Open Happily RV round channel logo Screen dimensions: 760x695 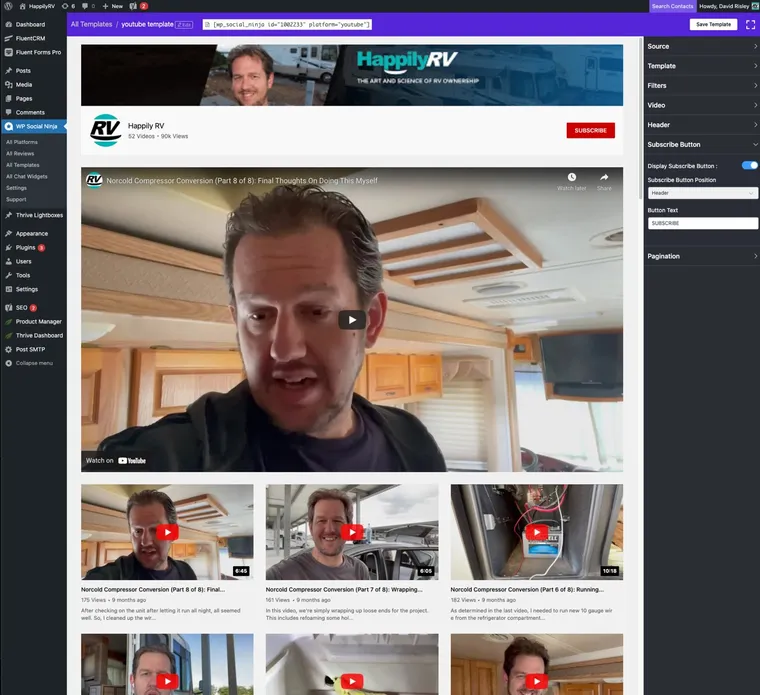(105, 130)
